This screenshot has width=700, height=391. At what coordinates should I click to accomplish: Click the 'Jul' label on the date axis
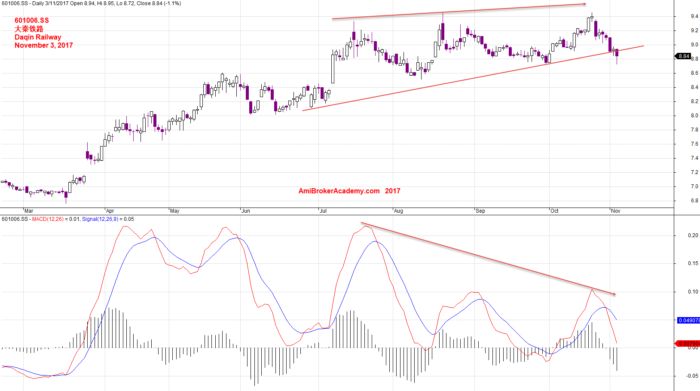322,211
